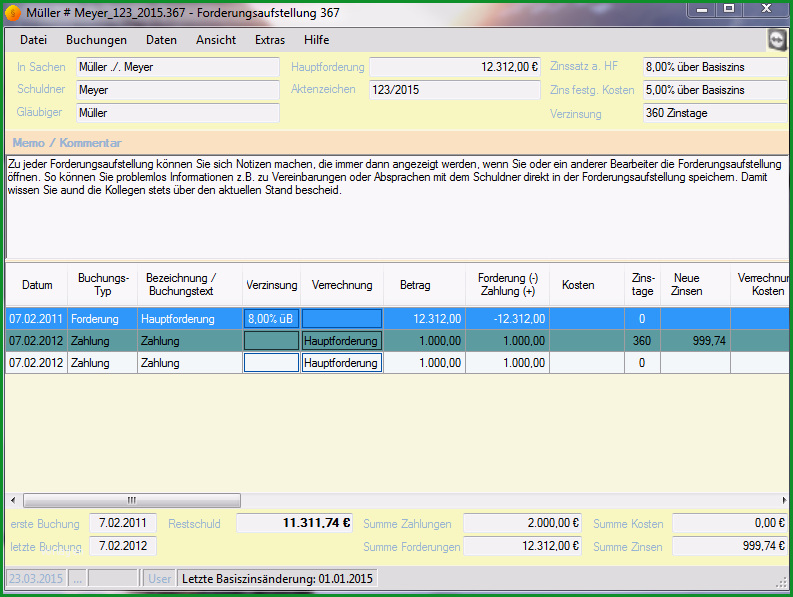
Task: Click the erste Buchung date field
Action: [123, 523]
